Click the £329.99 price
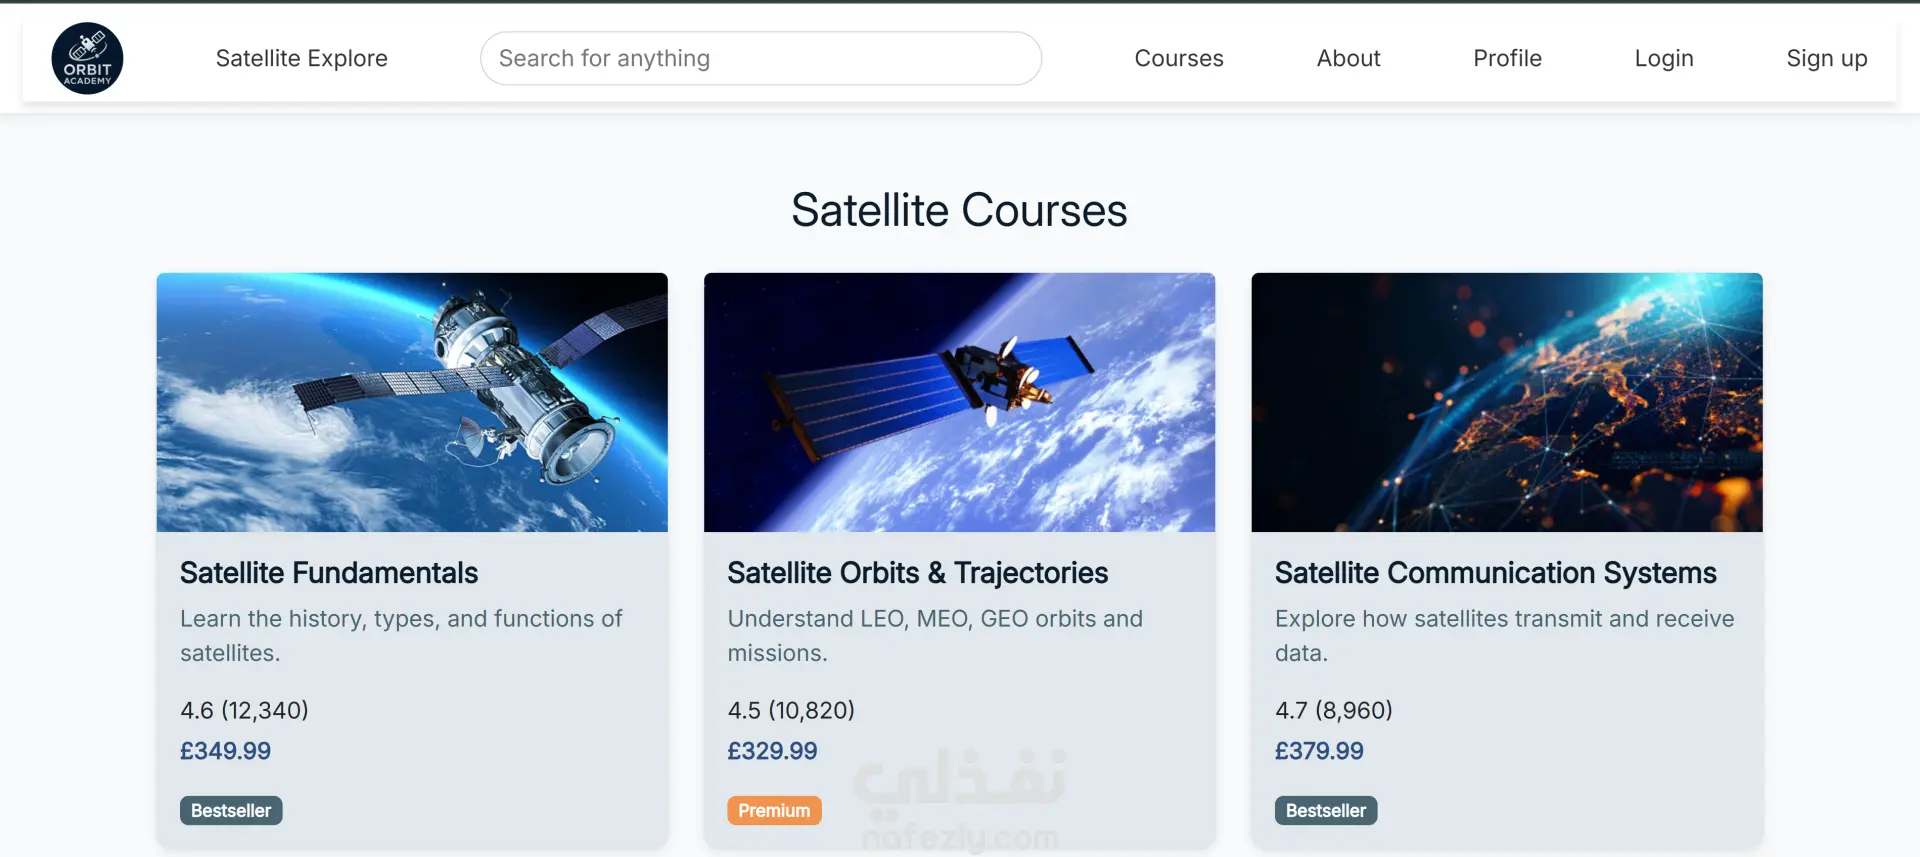This screenshot has height=857, width=1920. click(x=772, y=751)
